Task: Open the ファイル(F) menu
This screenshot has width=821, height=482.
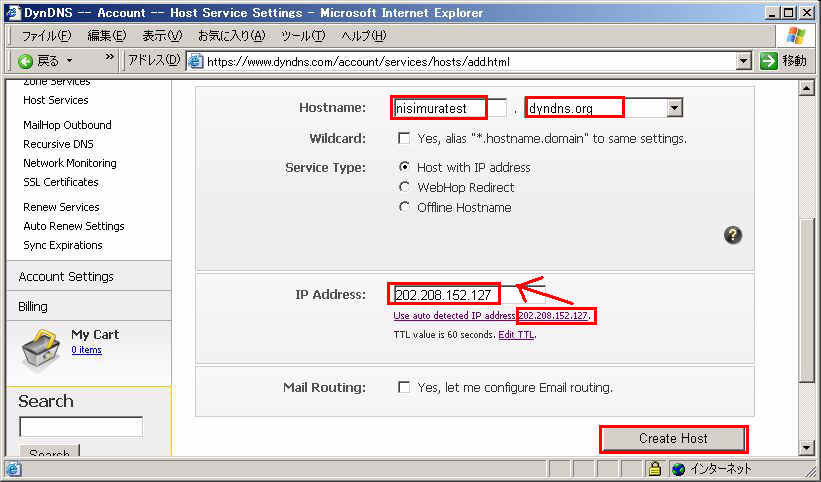Action: pyautogui.click(x=46, y=36)
